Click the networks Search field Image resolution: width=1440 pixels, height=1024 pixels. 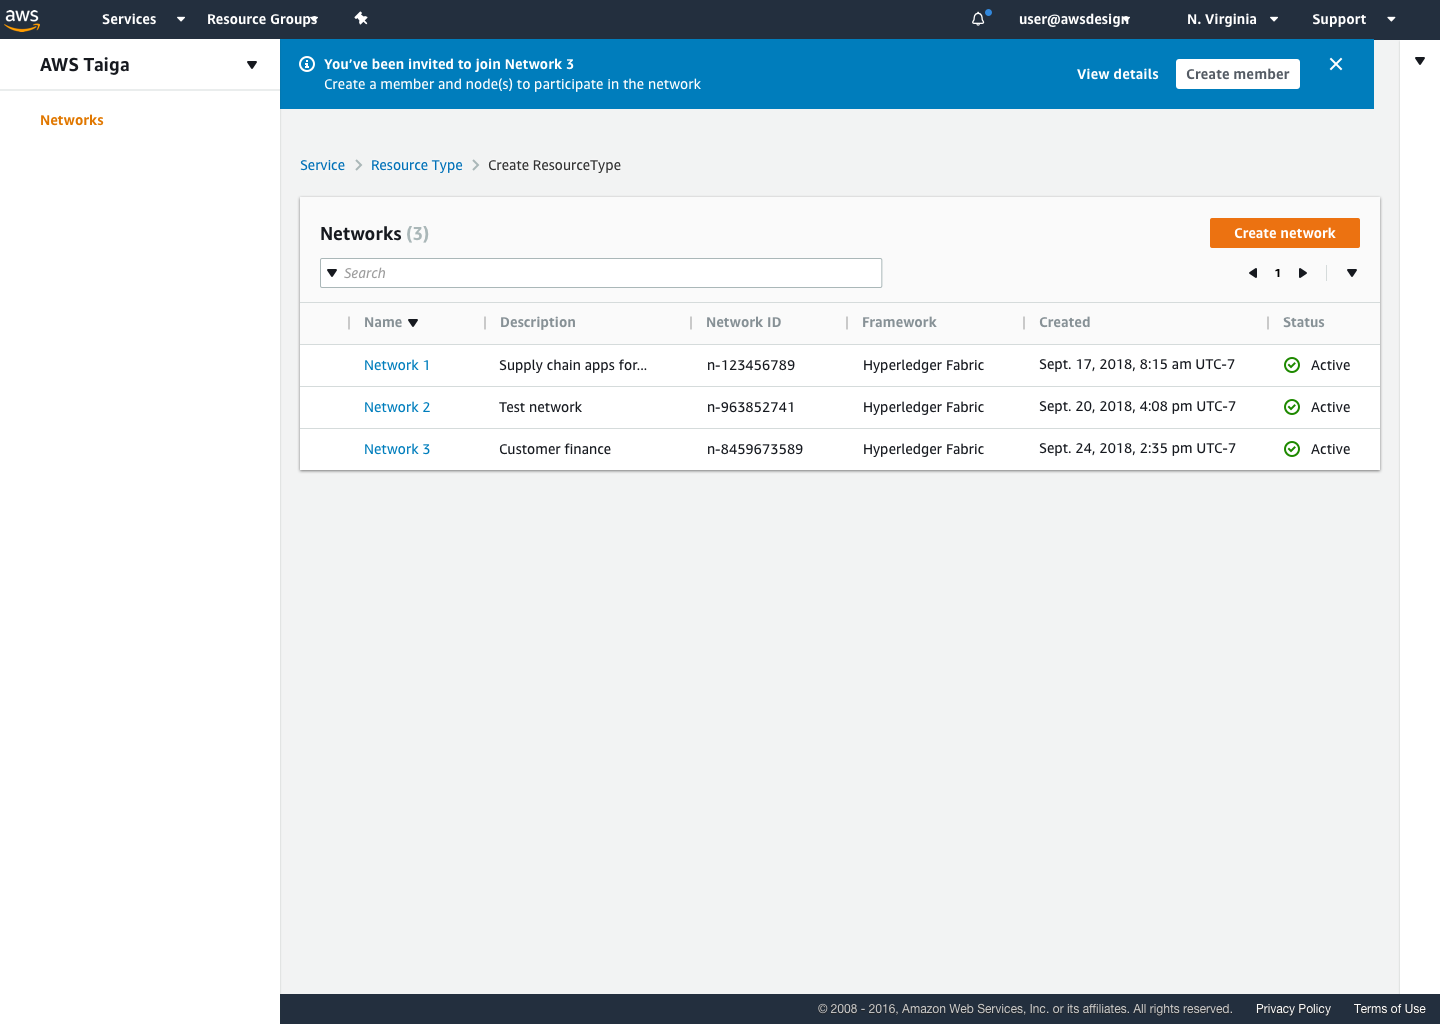[x=601, y=273]
